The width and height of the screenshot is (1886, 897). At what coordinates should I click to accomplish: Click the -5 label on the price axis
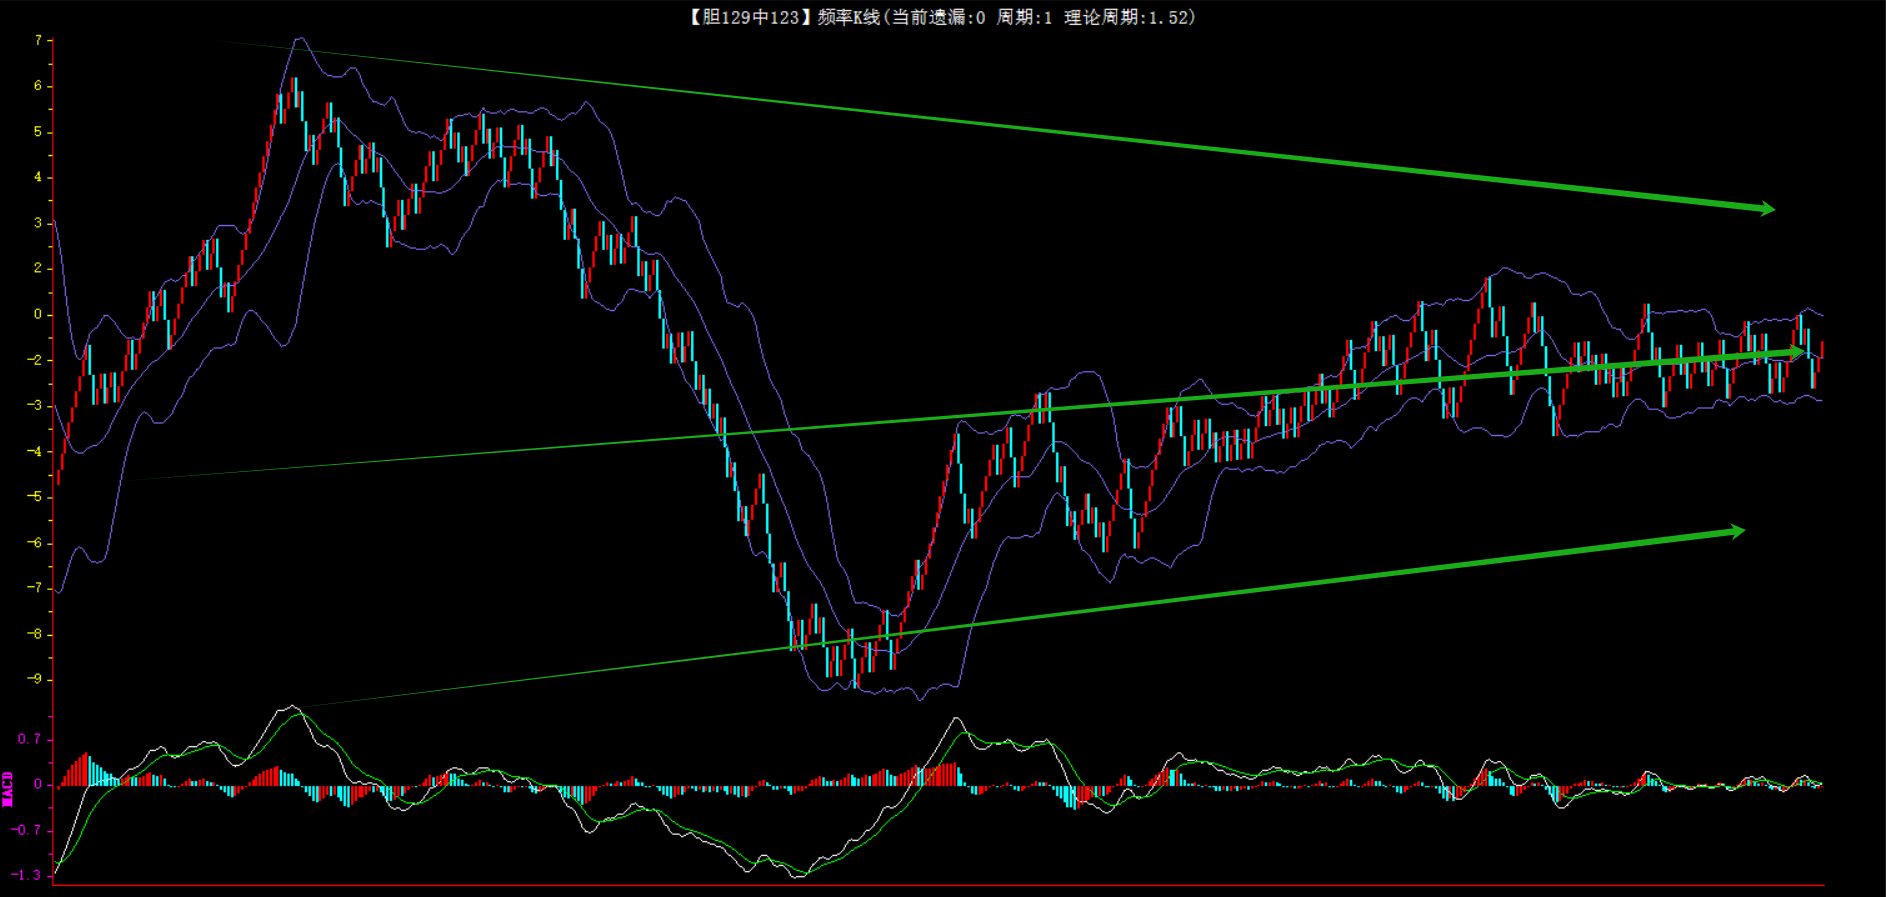(35, 497)
